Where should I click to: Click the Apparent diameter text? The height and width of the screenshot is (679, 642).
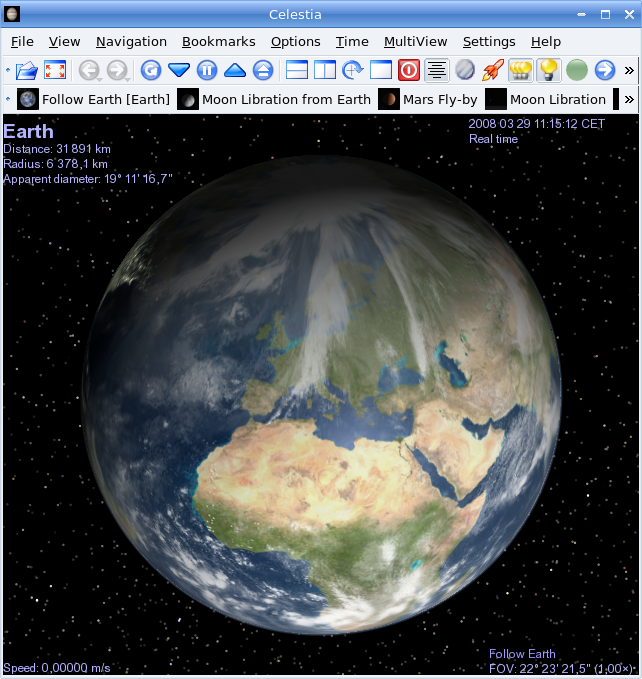[x=88, y=179]
